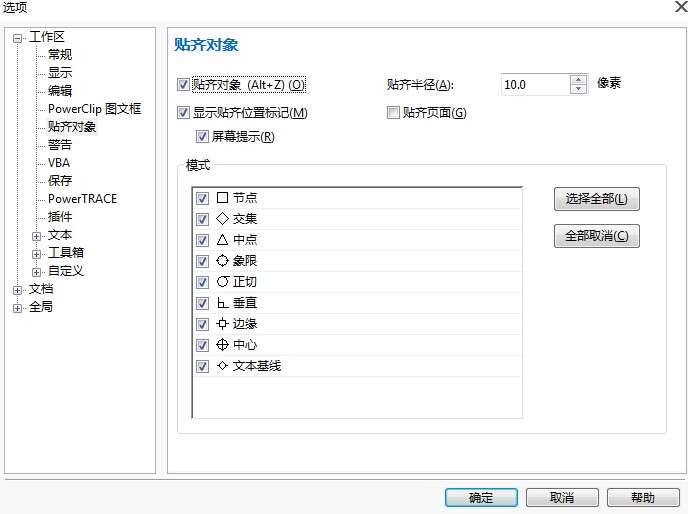Uncheck the 边缘 mode checkbox
The image size is (688, 514).
tap(202, 324)
